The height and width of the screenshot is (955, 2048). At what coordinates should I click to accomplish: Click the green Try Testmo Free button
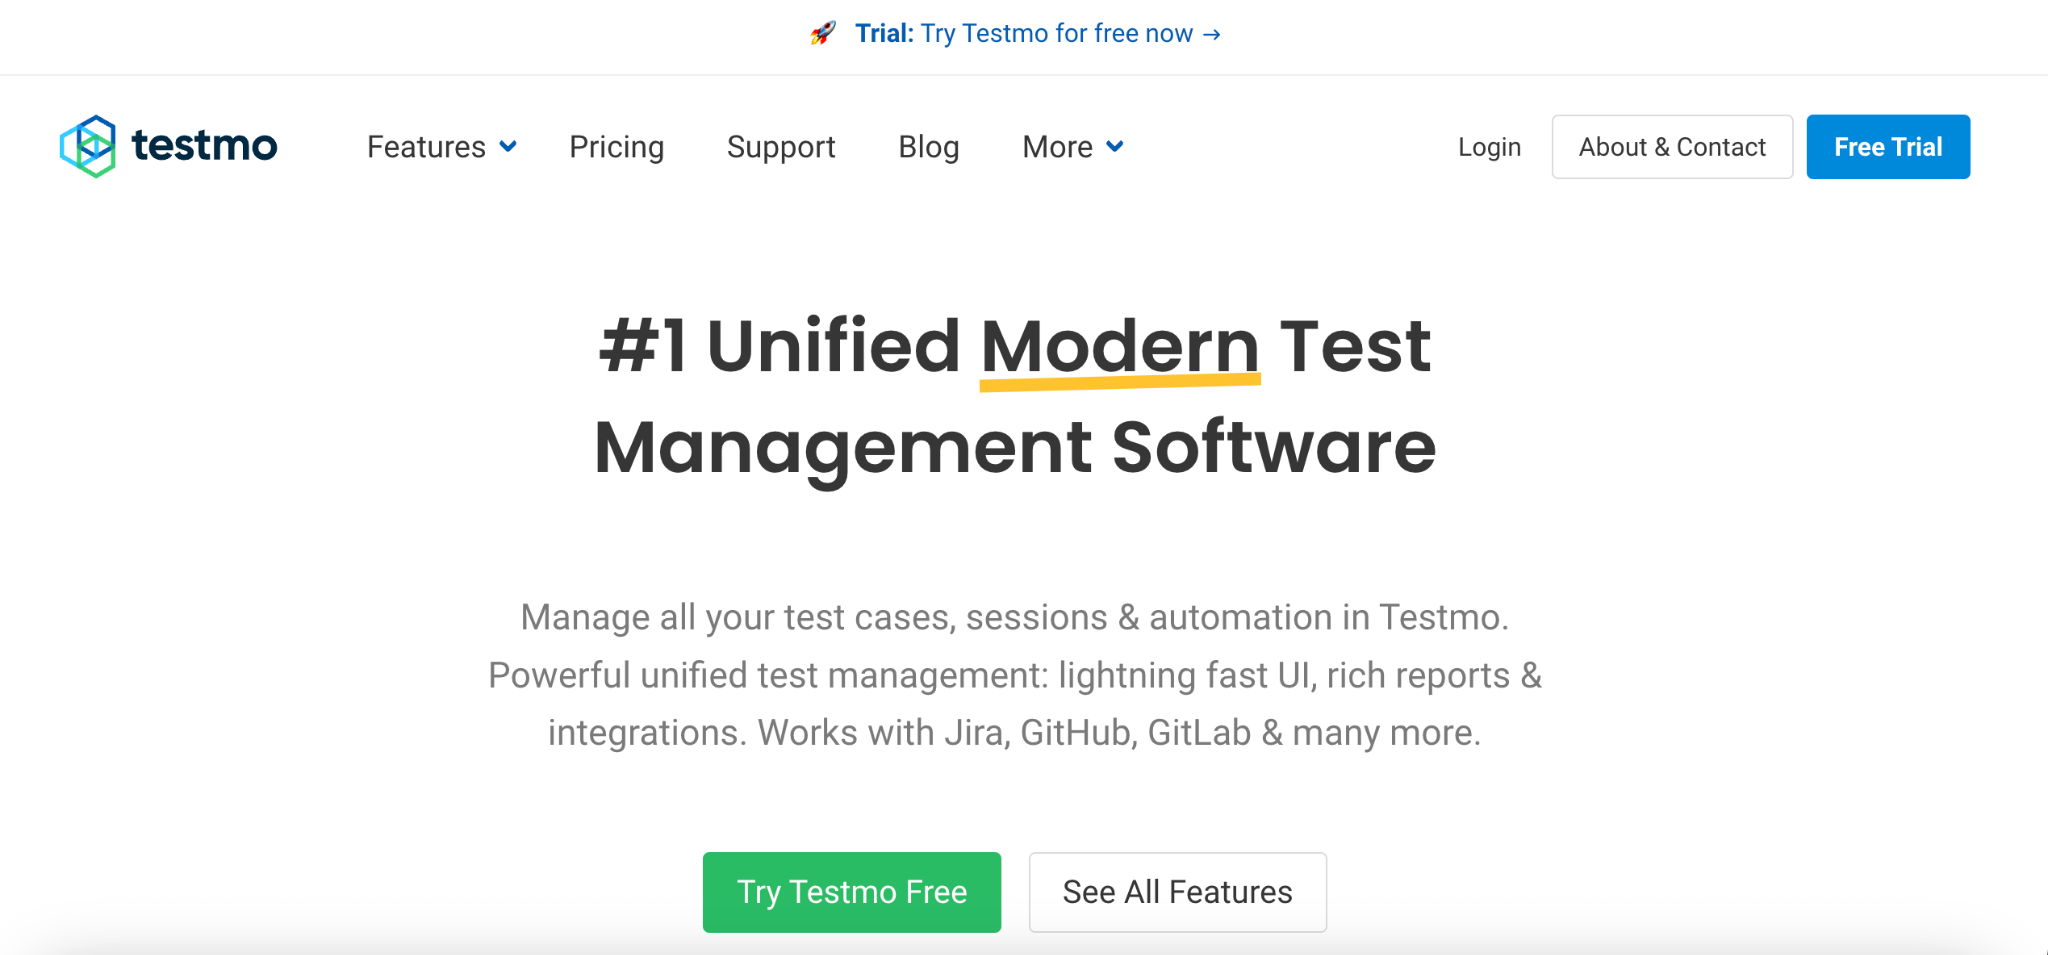click(852, 892)
